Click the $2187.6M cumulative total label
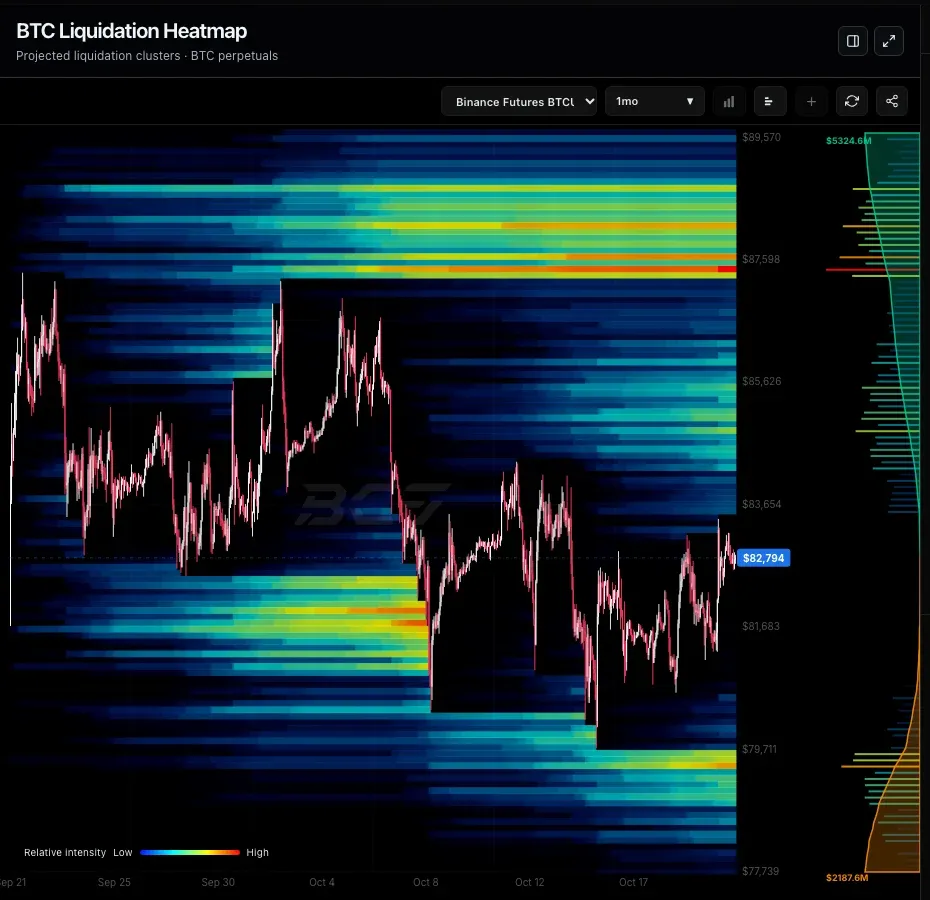Screen dimensions: 930x900 [847, 877]
